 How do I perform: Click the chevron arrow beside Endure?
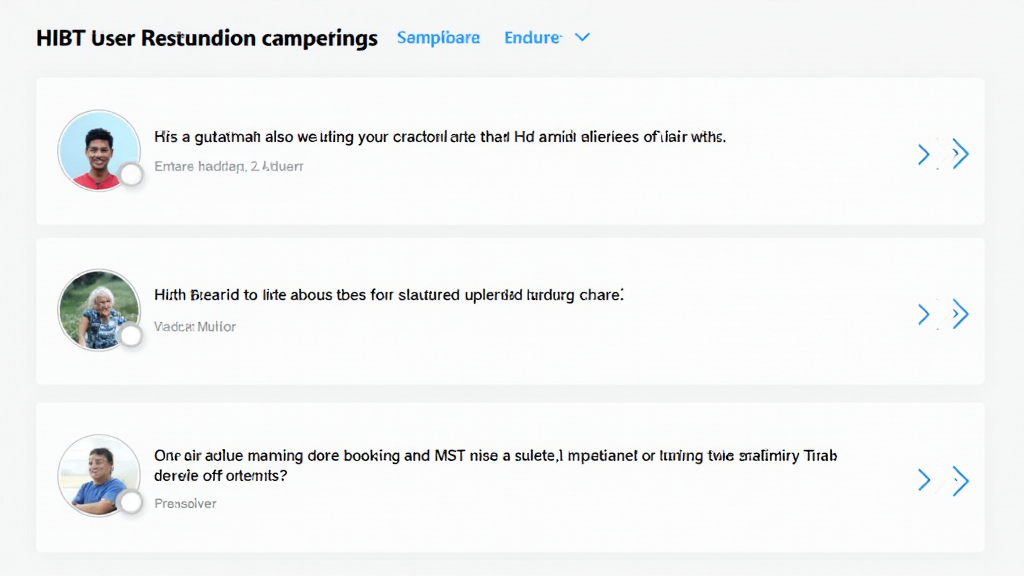tap(583, 38)
